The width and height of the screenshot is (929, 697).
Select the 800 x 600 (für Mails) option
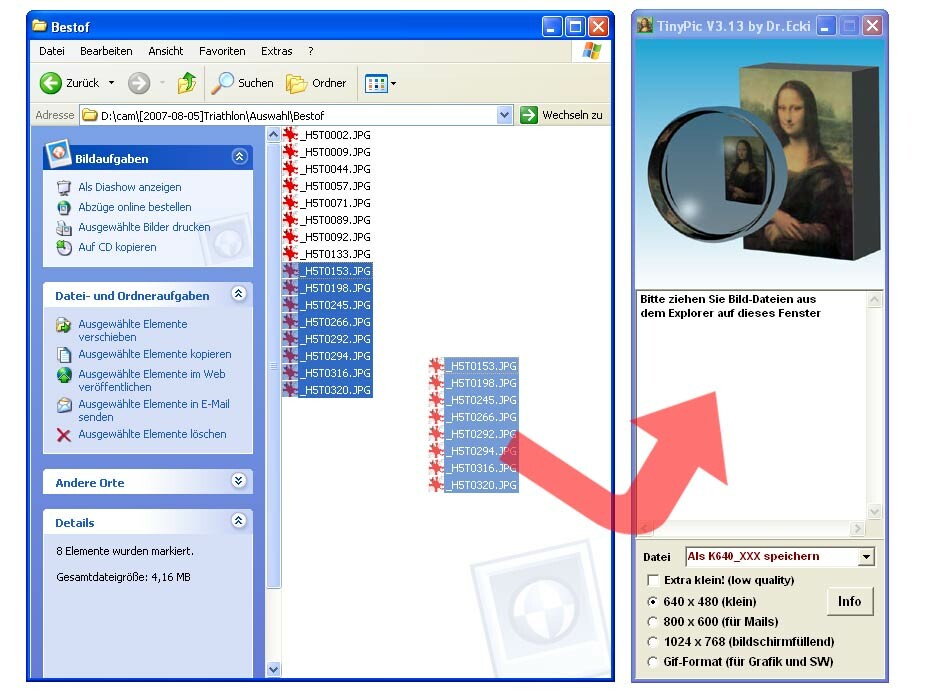654,622
